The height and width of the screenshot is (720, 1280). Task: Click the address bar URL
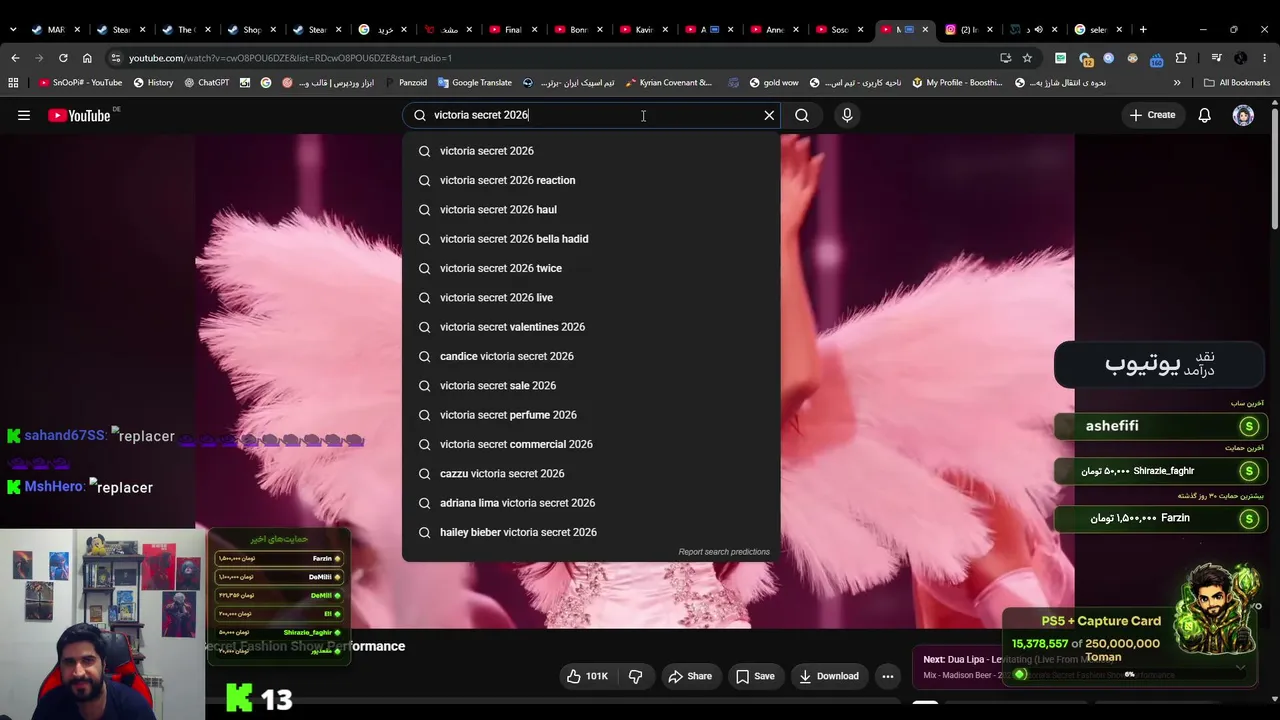(290, 58)
